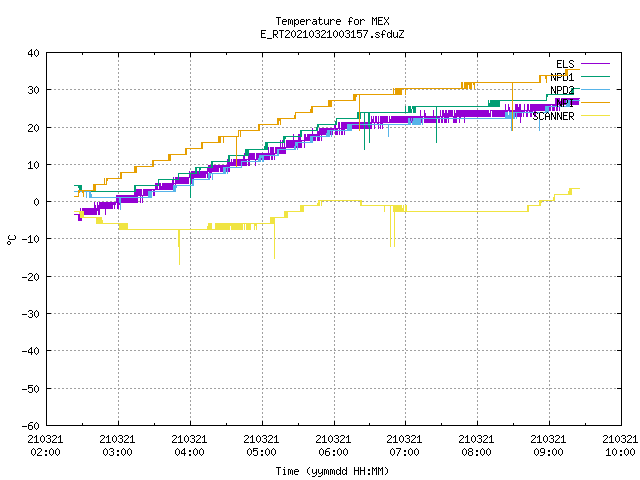Click the NPD1 legend label
The width and height of the screenshot is (640, 480).
tap(562, 77)
